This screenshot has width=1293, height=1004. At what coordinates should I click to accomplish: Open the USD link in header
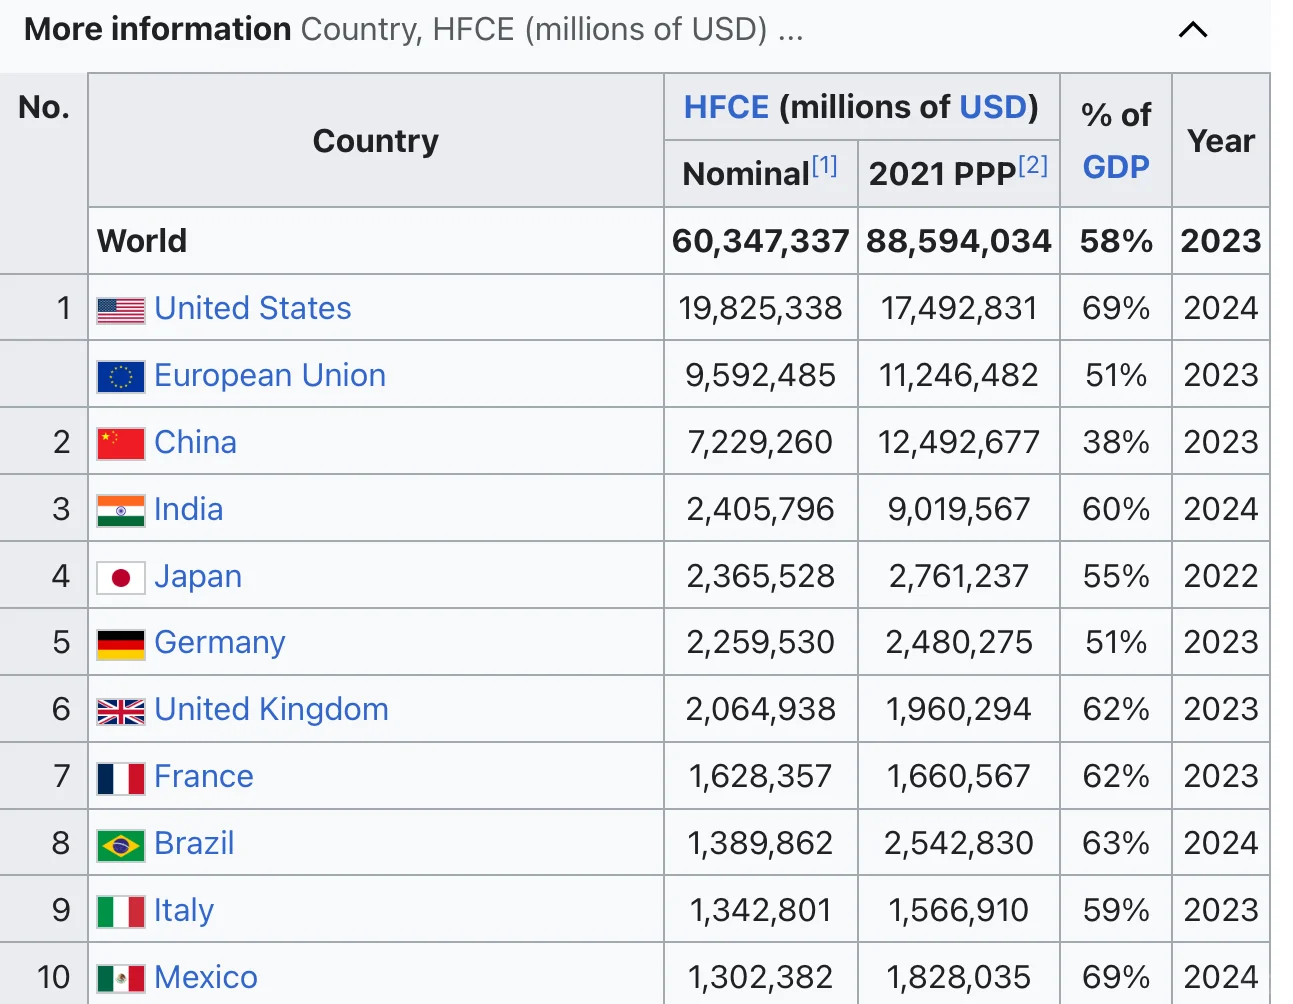[993, 107]
